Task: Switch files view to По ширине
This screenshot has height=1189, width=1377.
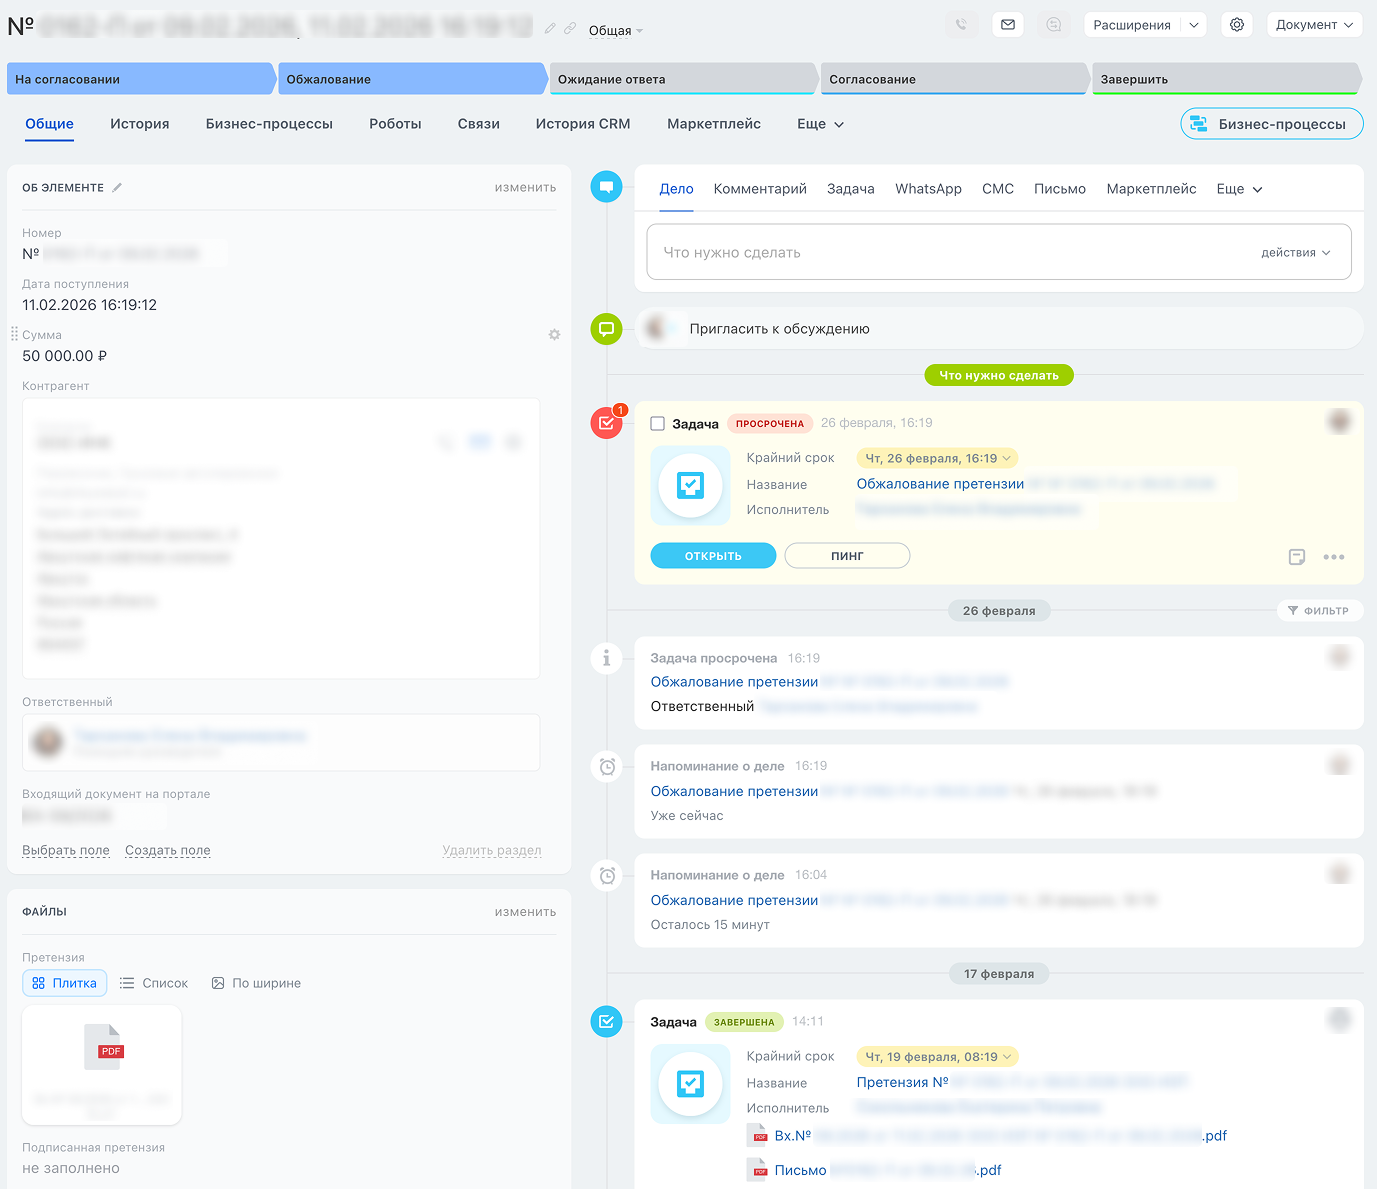Action: [256, 983]
